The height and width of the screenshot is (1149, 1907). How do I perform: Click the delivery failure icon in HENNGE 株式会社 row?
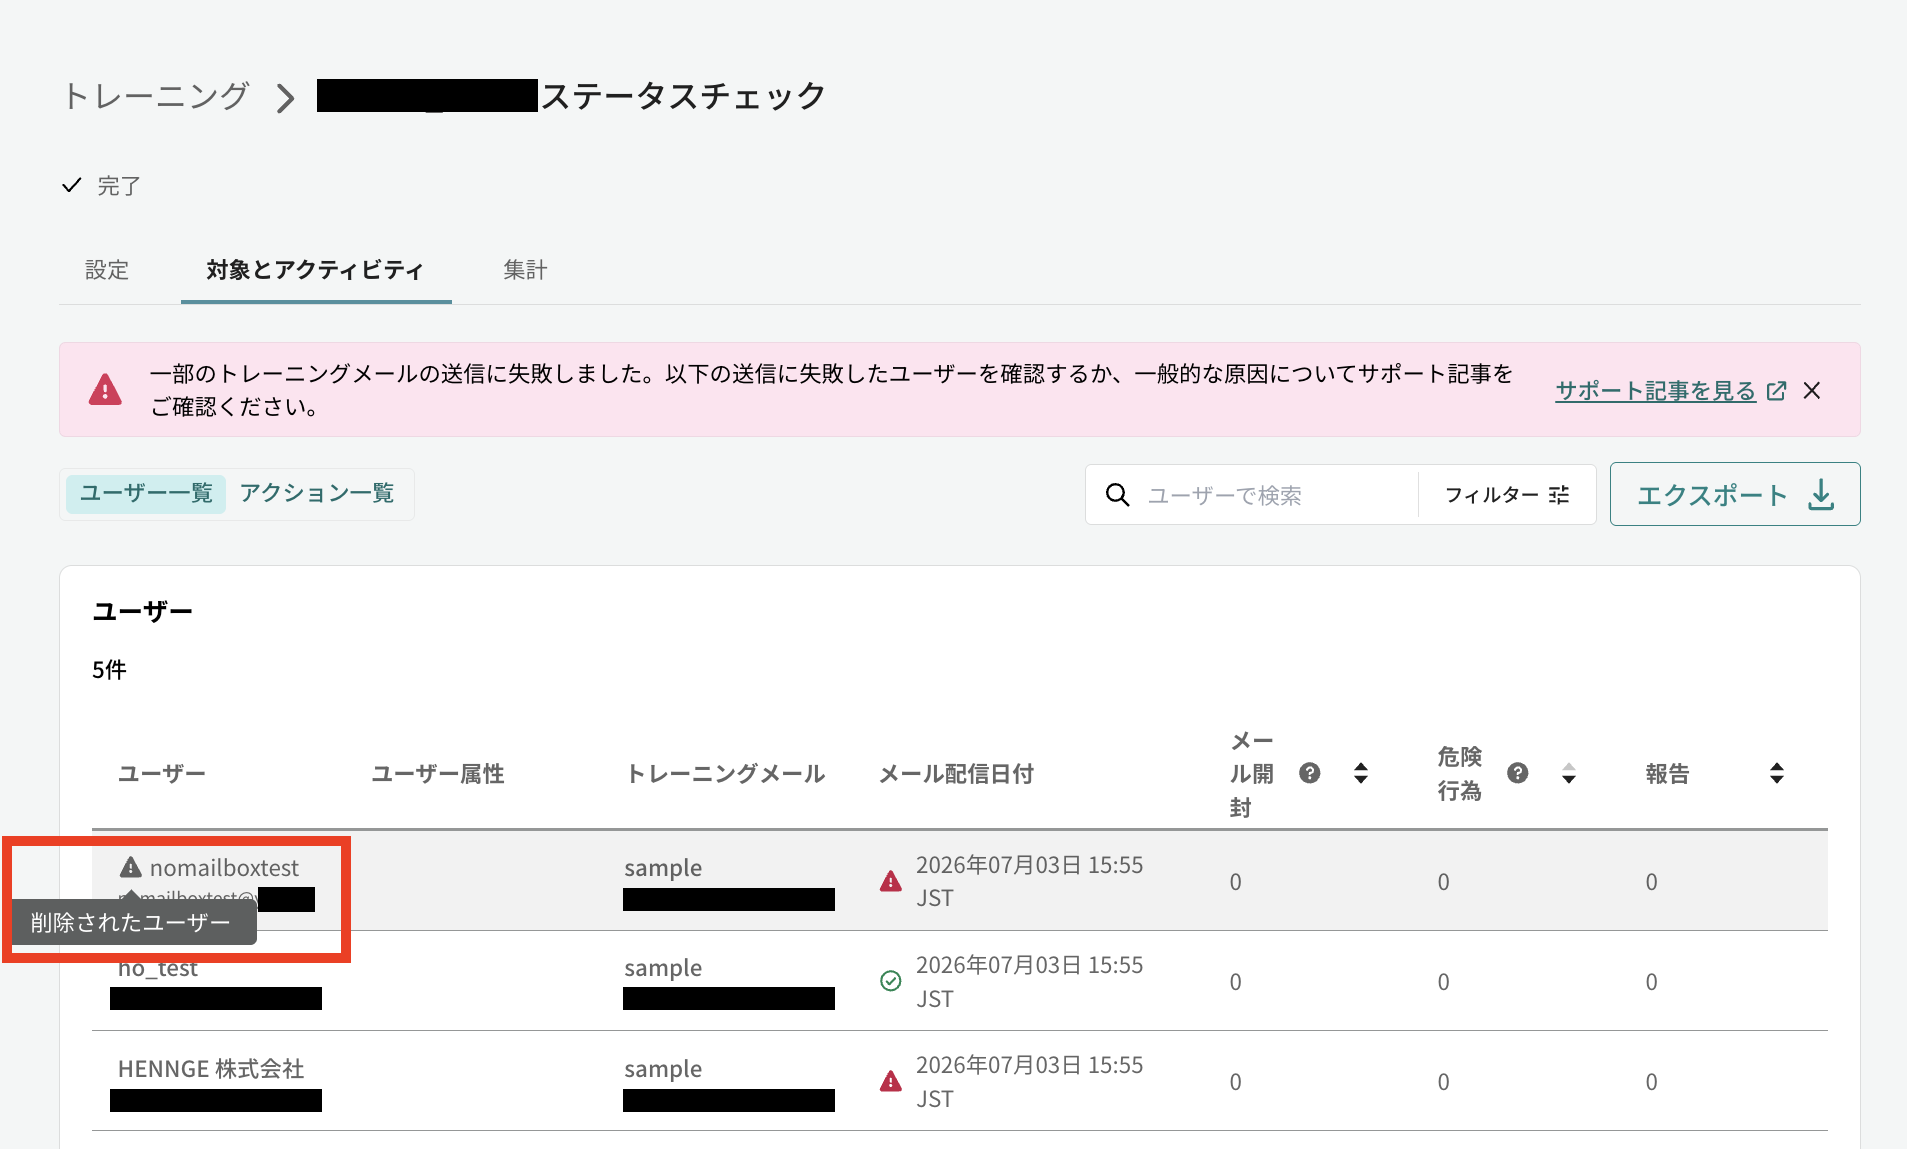pyautogui.click(x=891, y=1081)
